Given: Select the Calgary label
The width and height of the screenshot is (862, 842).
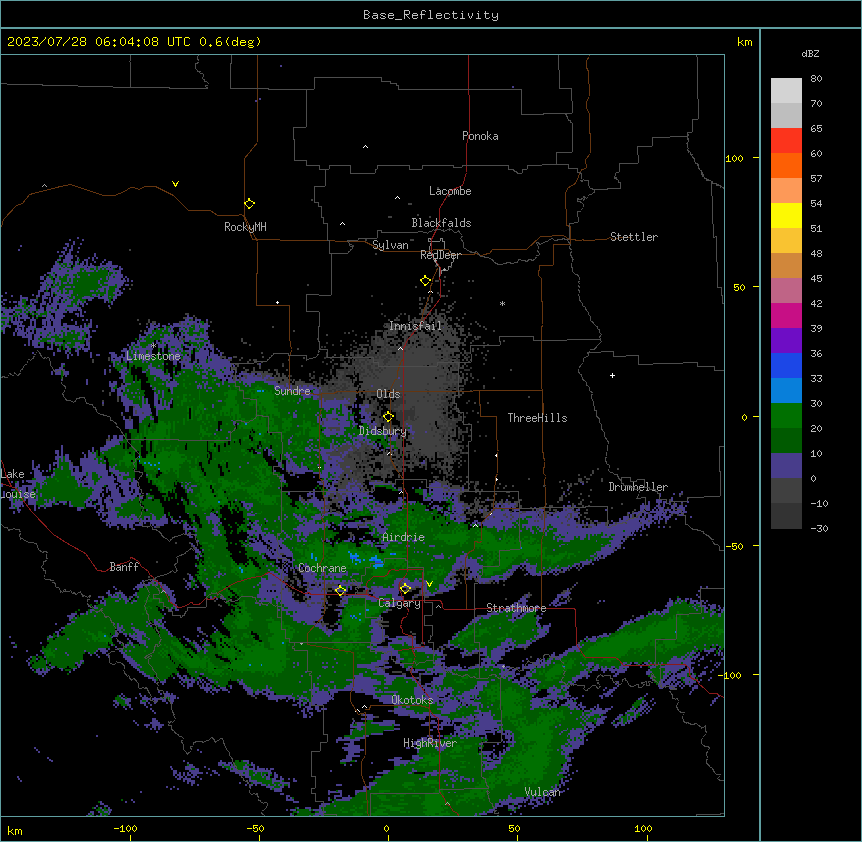Looking at the screenshot, I should coord(399,603).
